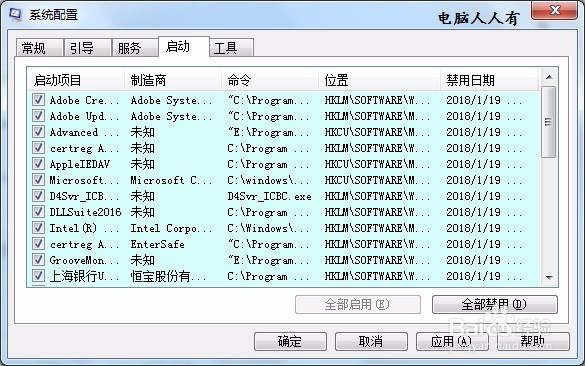Screen dimensions: 585x366
Task: Click the 命令 column header
Action: point(270,80)
